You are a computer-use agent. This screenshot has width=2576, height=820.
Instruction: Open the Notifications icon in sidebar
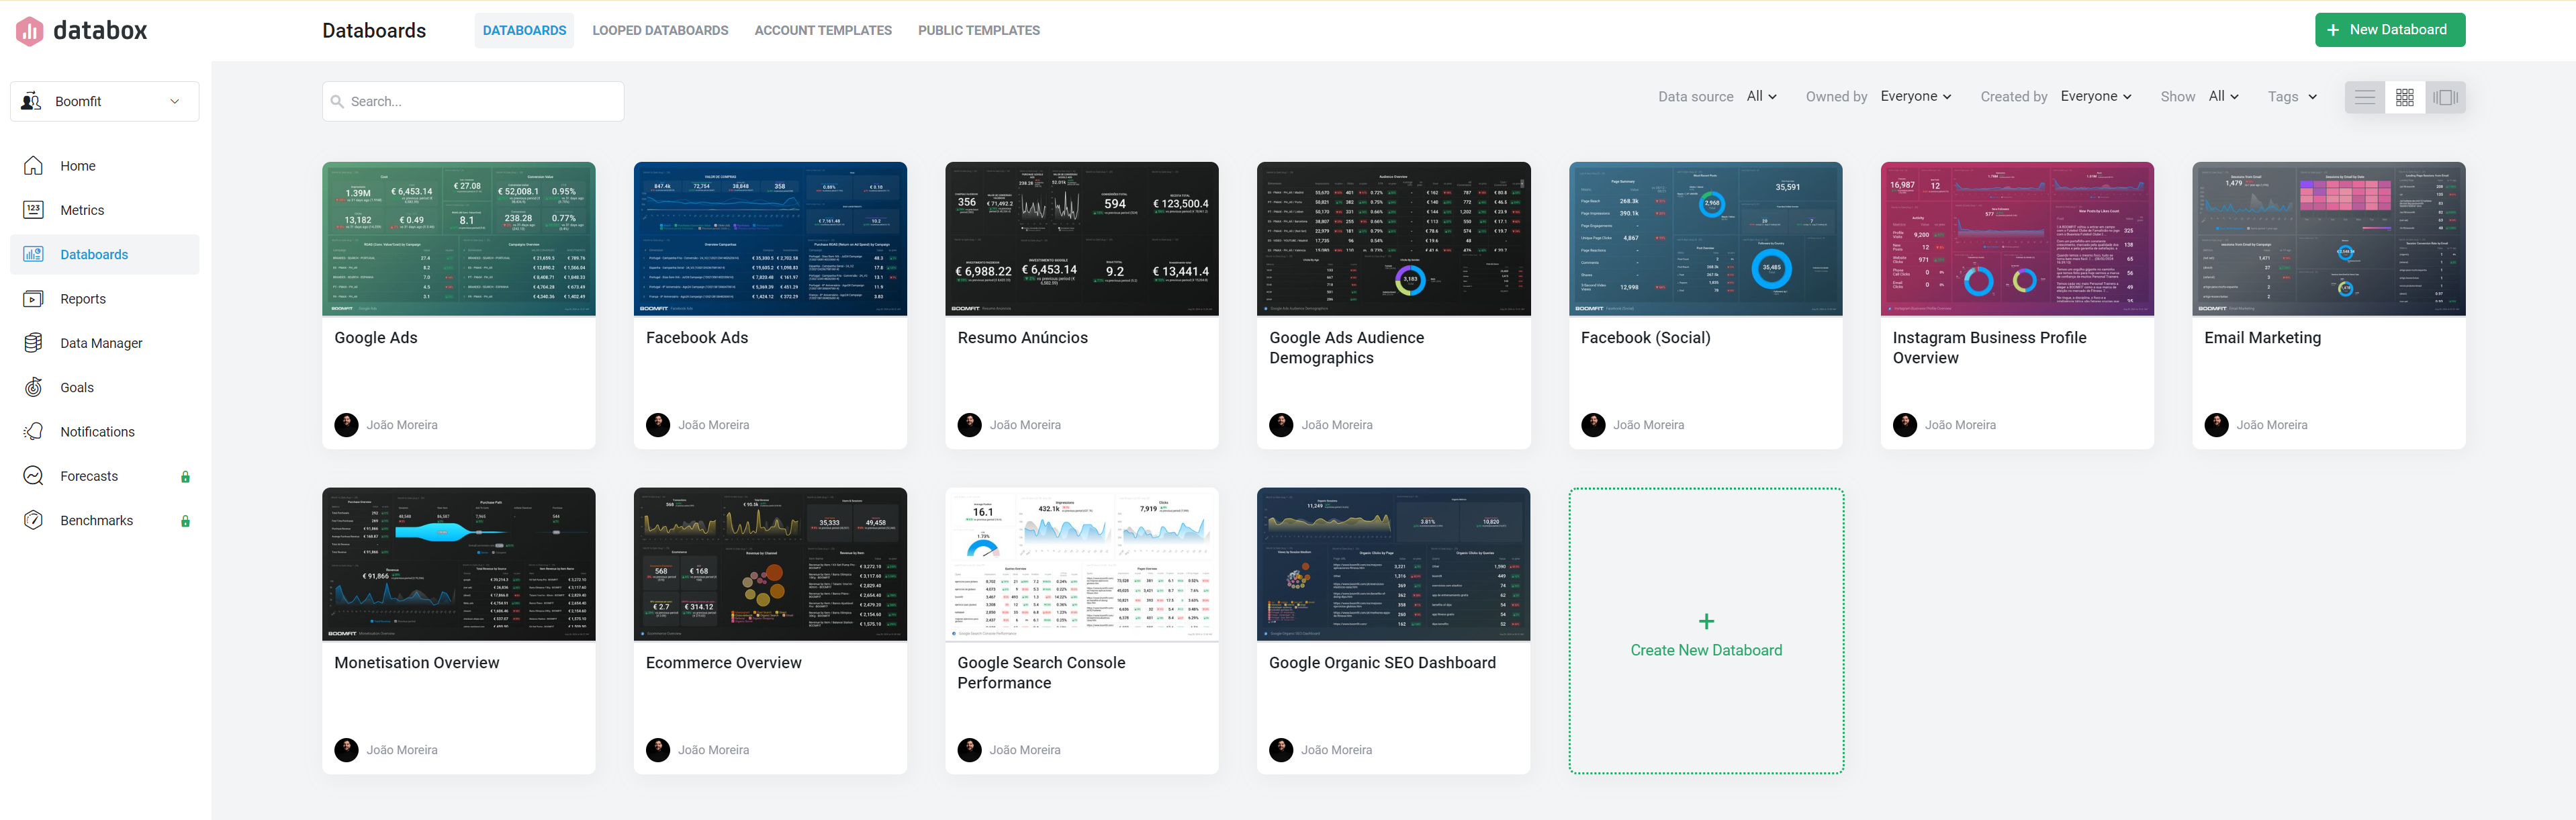[33, 432]
